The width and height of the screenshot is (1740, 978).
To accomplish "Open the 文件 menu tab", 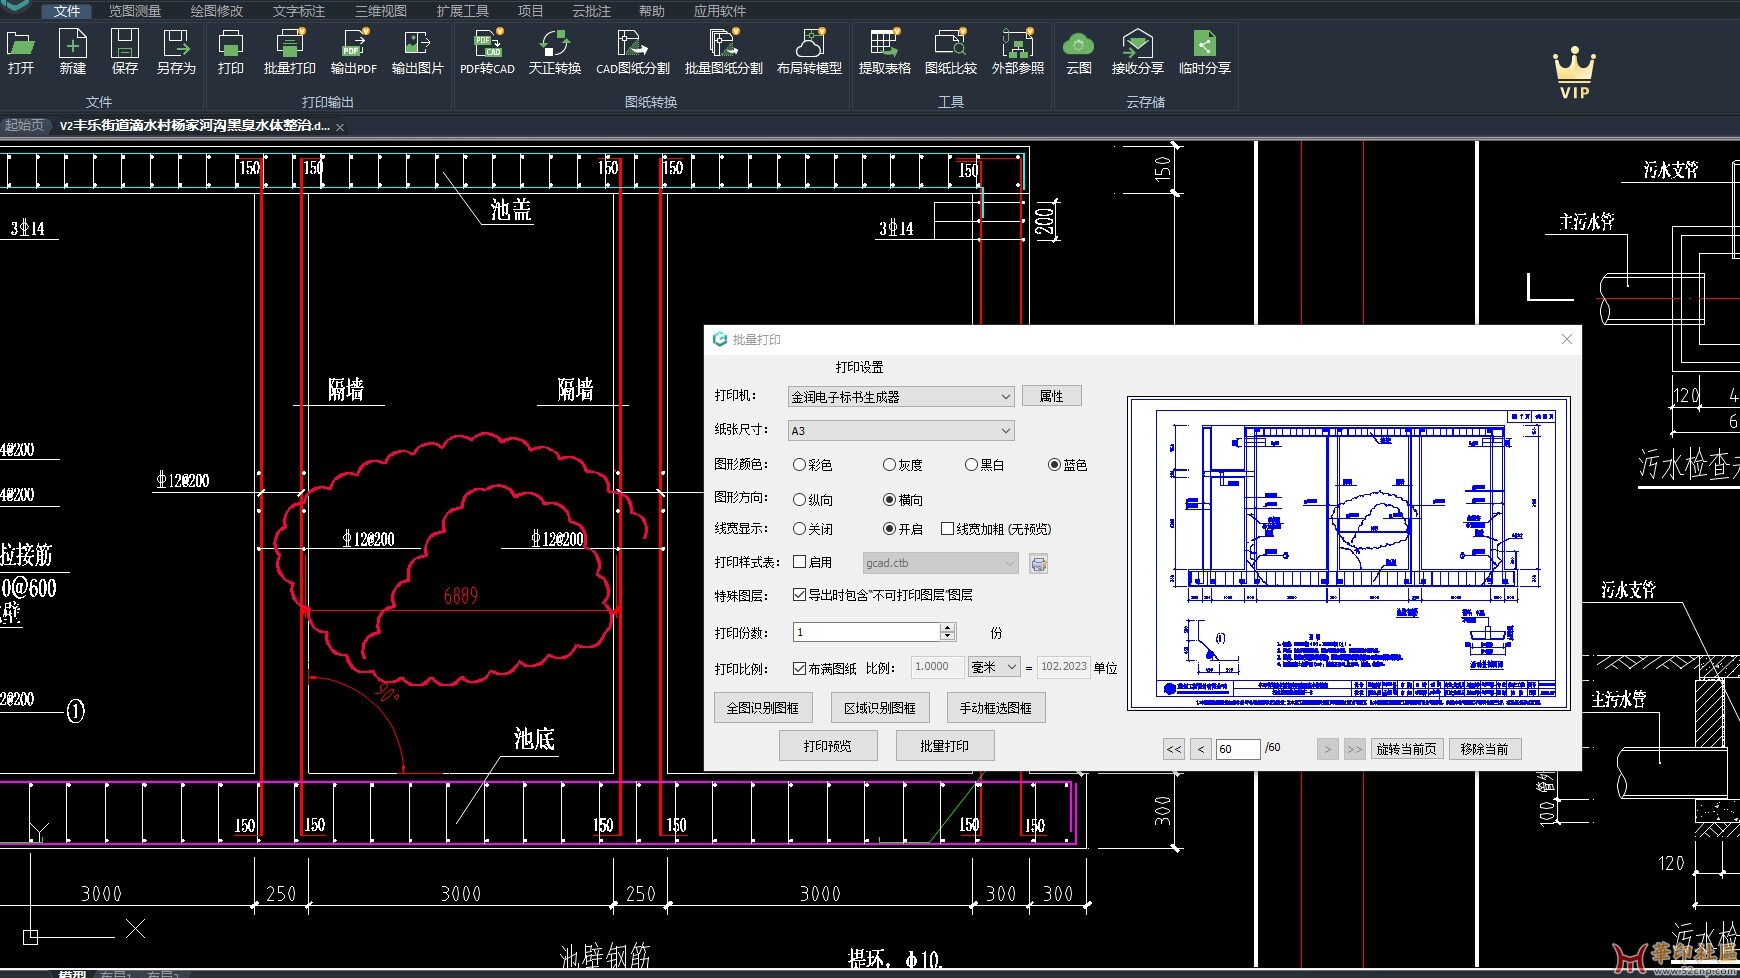I will pyautogui.click(x=67, y=11).
